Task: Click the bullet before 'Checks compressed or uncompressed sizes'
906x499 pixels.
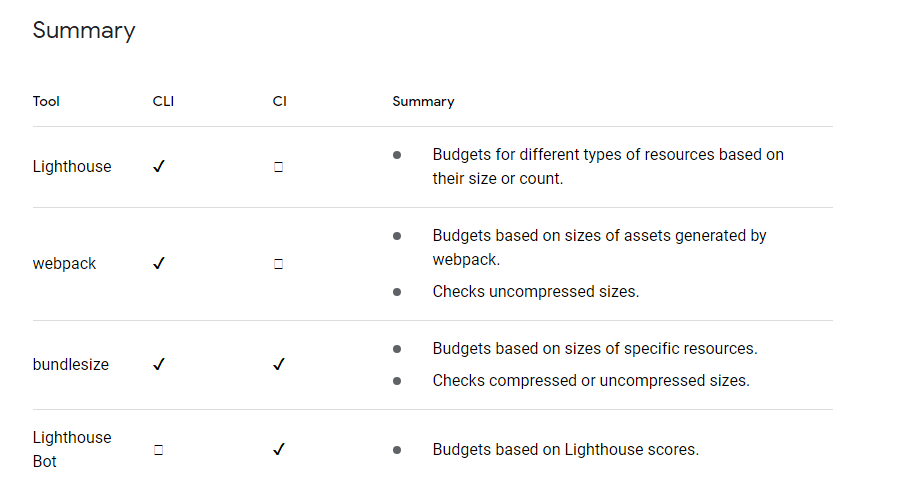Action: (397, 381)
